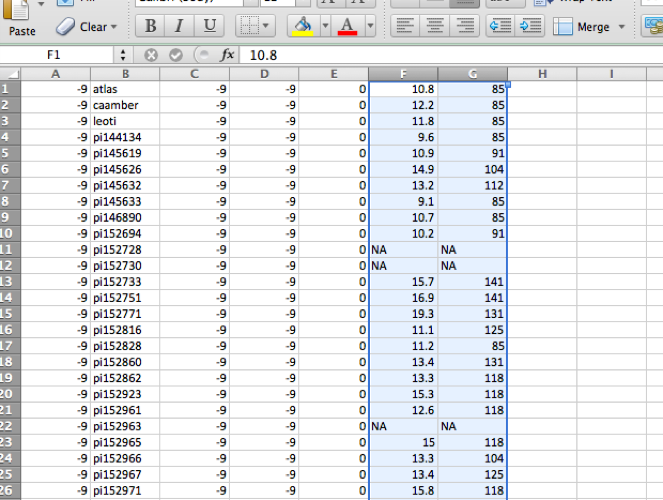The height and width of the screenshot is (500, 663).
Task: Open font color dropdown arrow
Action: click(370, 26)
